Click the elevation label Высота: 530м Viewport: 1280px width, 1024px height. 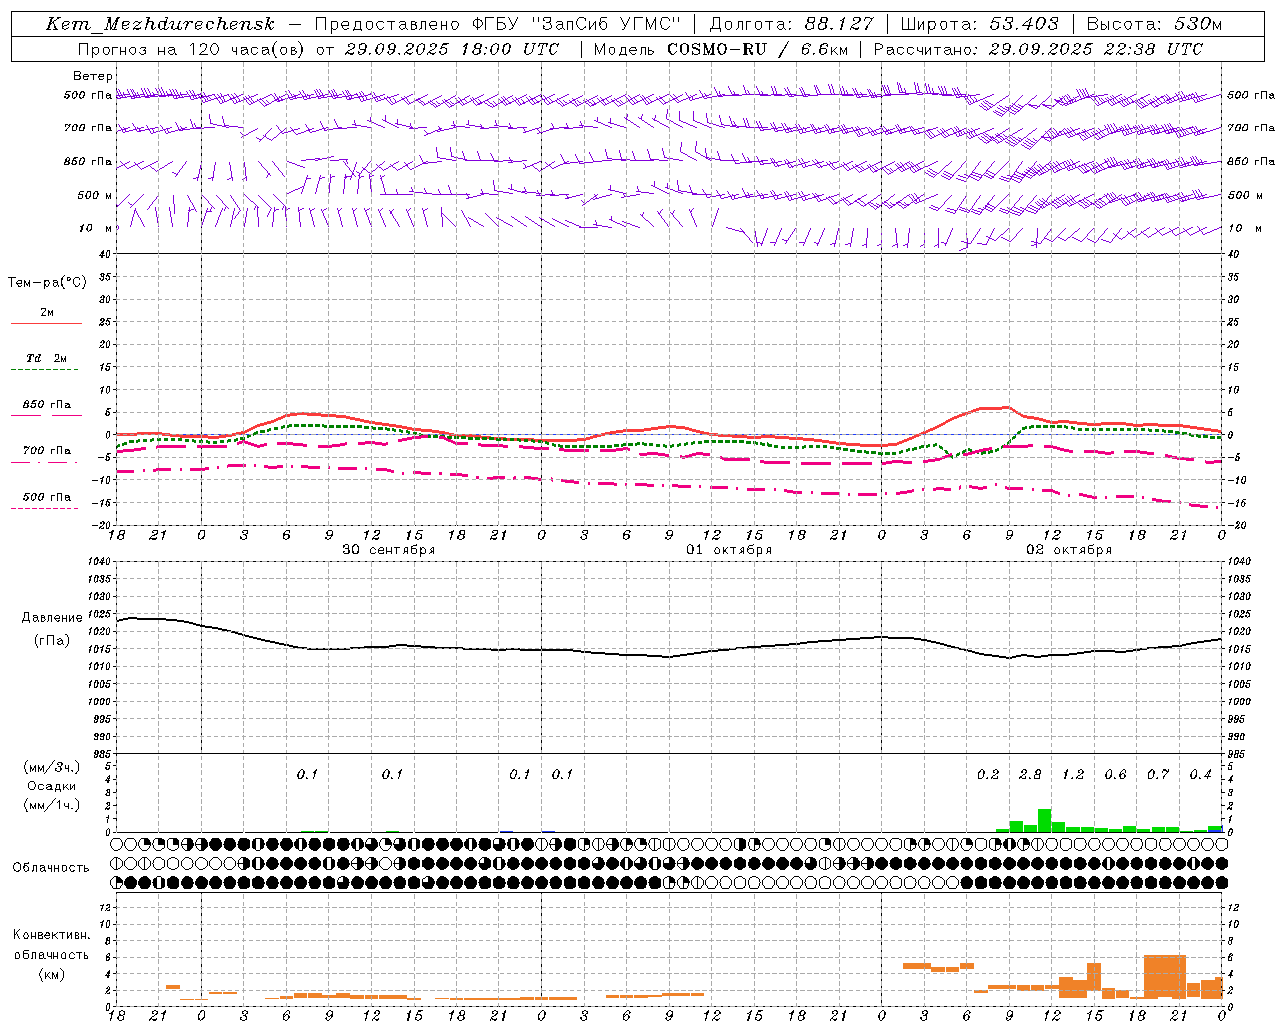(1154, 24)
